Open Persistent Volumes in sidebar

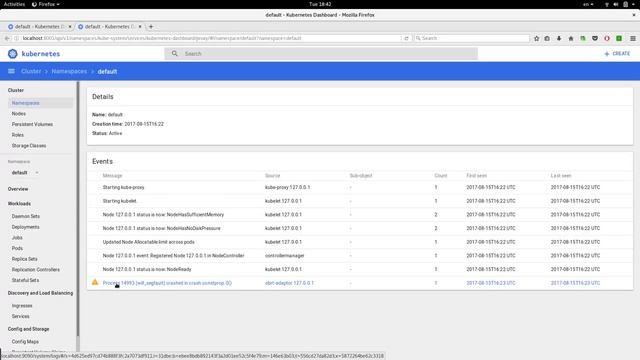coord(32,124)
